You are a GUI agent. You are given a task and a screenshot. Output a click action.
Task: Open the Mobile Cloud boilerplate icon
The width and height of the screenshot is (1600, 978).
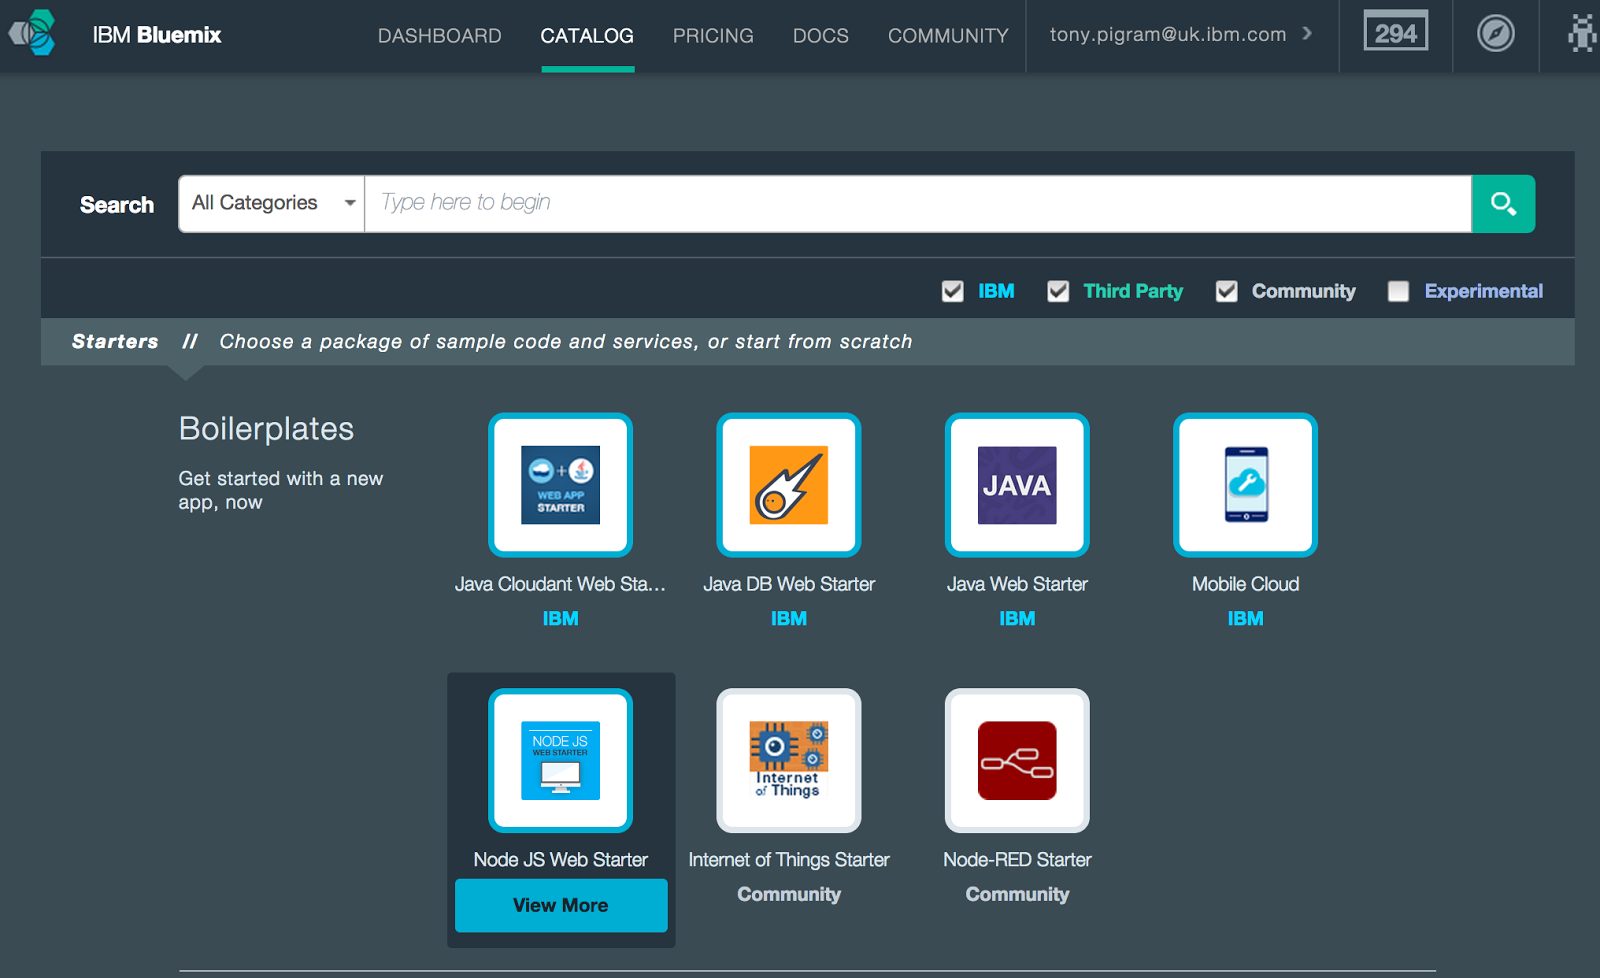pyautogui.click(x=1245, y=485)
